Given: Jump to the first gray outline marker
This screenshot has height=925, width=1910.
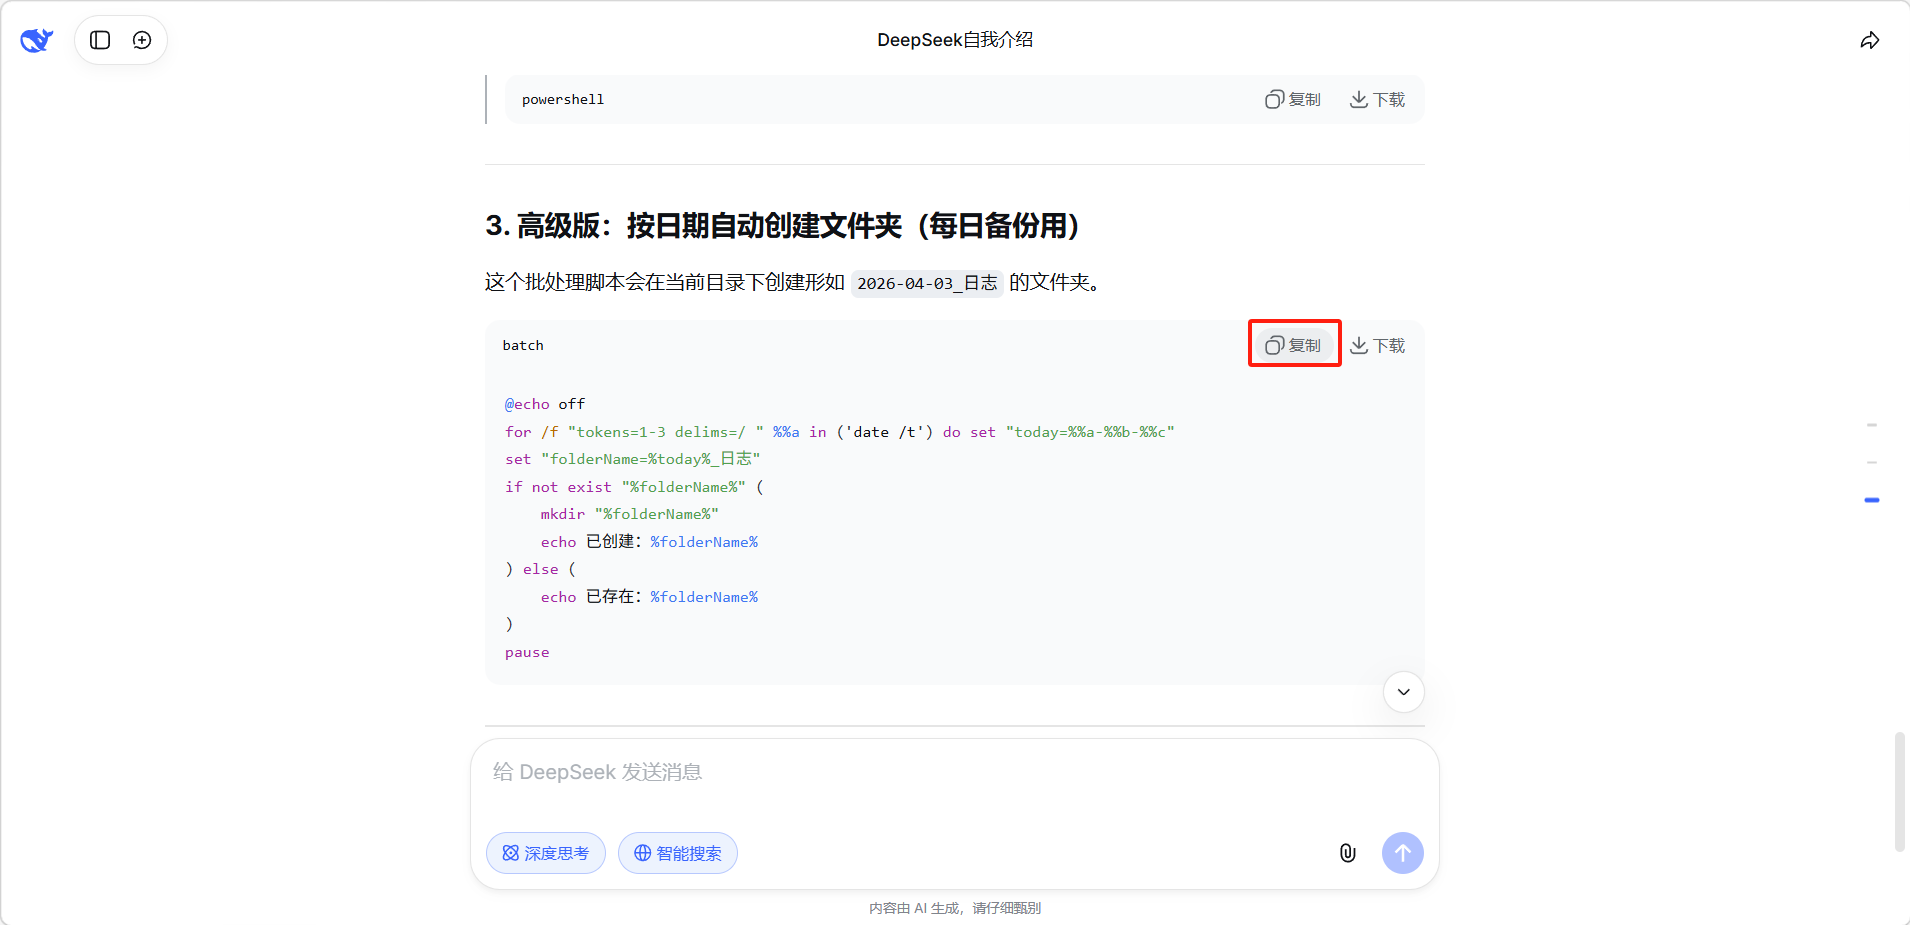Looking at the screenshot, I should [x=1871, y=425].
